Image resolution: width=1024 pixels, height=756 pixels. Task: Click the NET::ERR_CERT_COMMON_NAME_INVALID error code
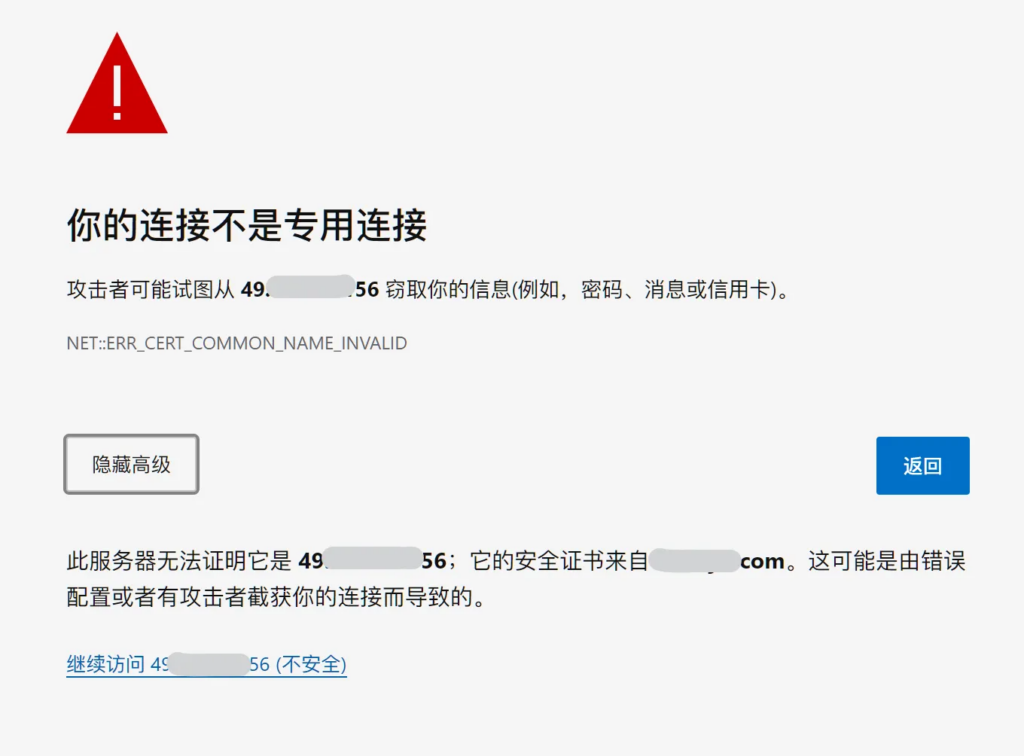point(236,343)
